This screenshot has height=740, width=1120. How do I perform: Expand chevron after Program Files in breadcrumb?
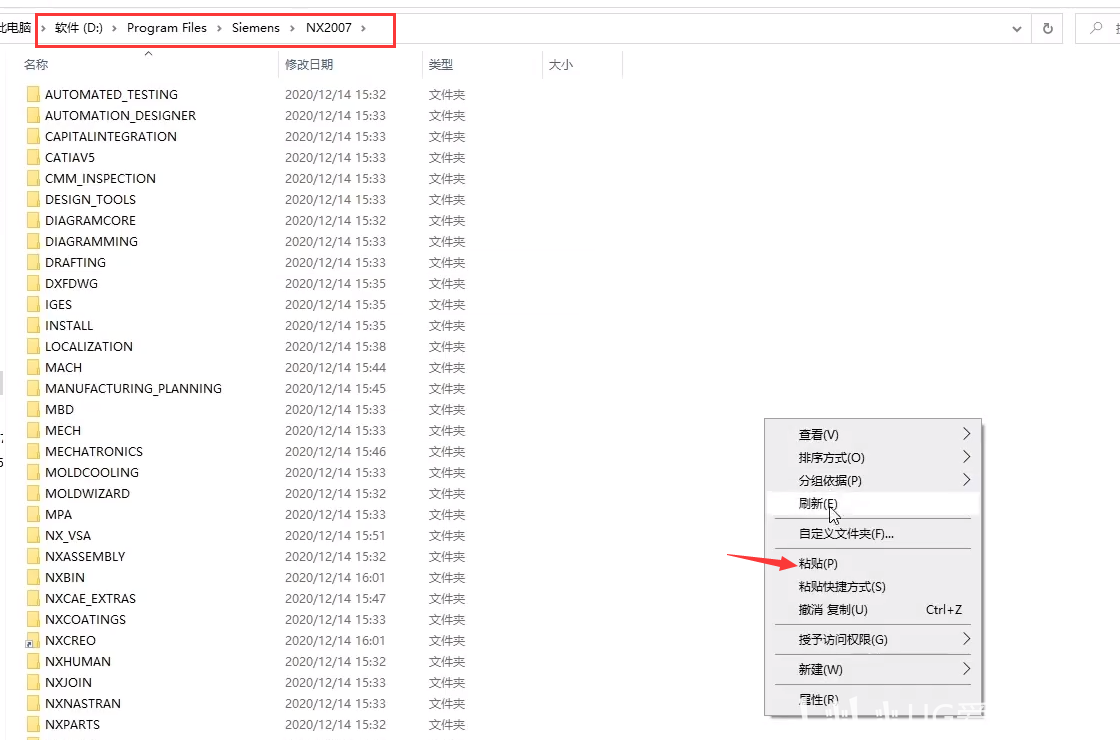219,28
